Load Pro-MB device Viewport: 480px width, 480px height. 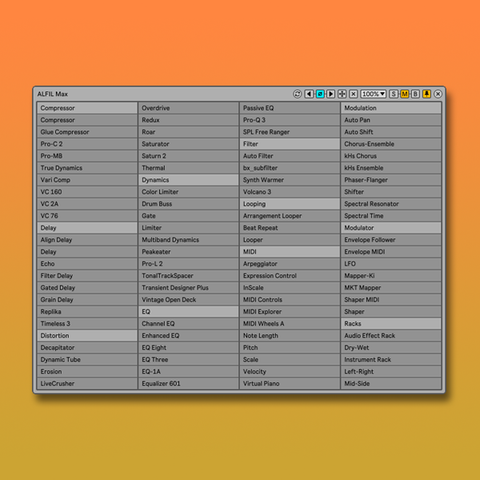pos(87,156)
